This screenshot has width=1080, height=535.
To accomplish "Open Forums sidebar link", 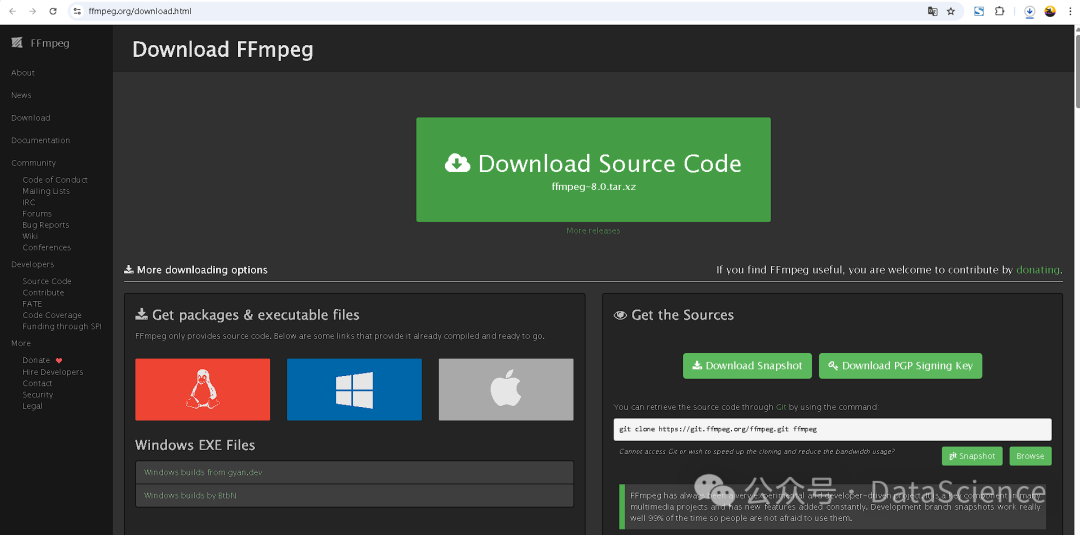I will pos(37,213).
